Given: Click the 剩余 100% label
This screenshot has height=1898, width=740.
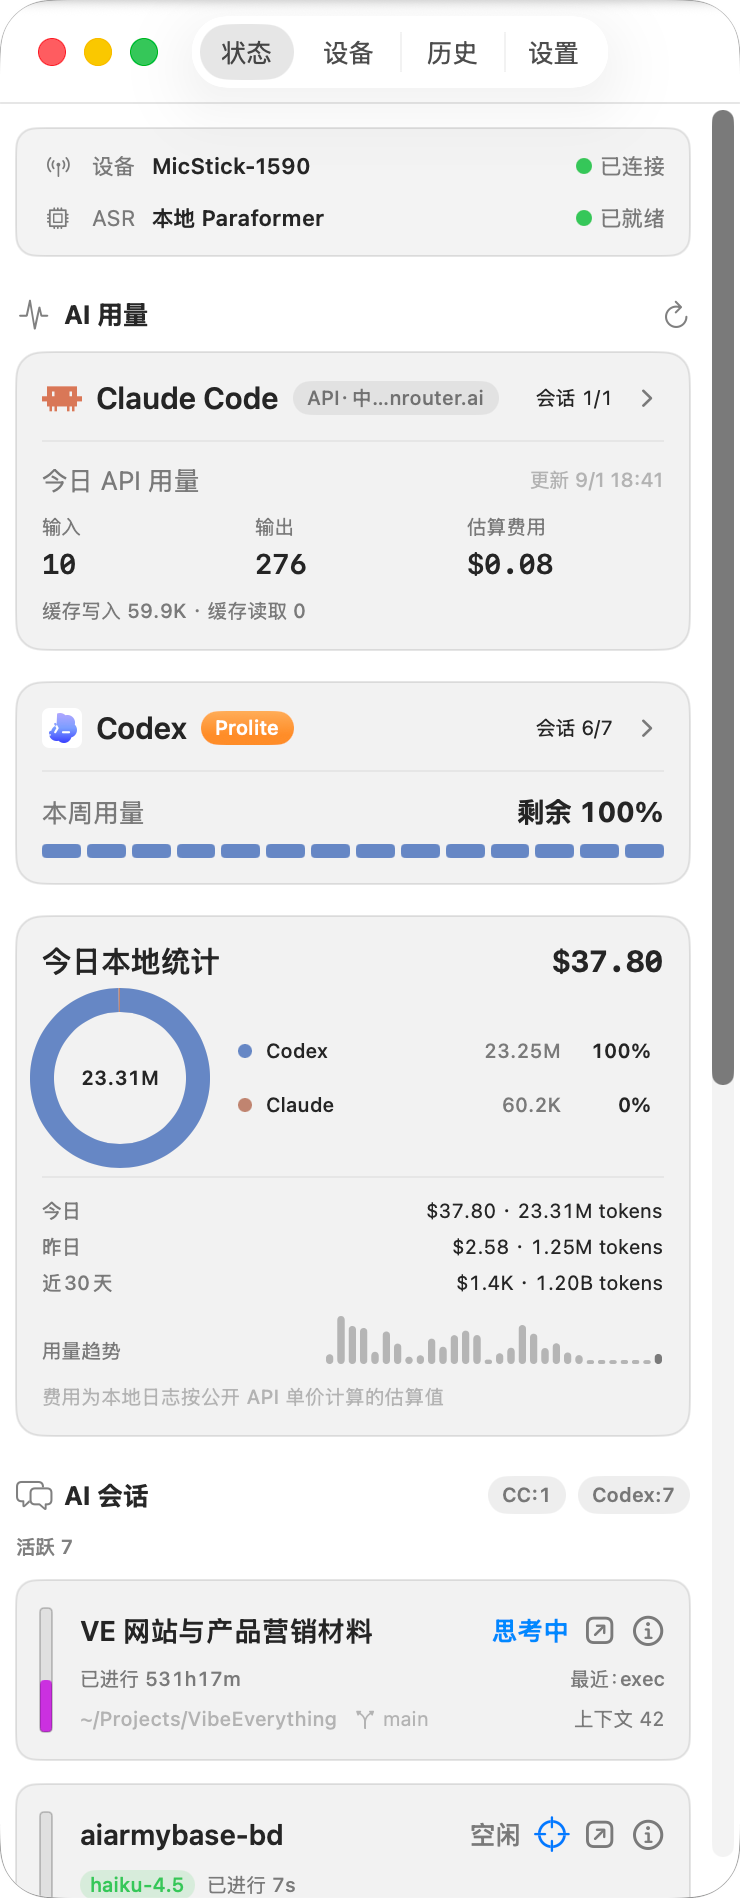Looking at the screenshot, I should 590,812.
